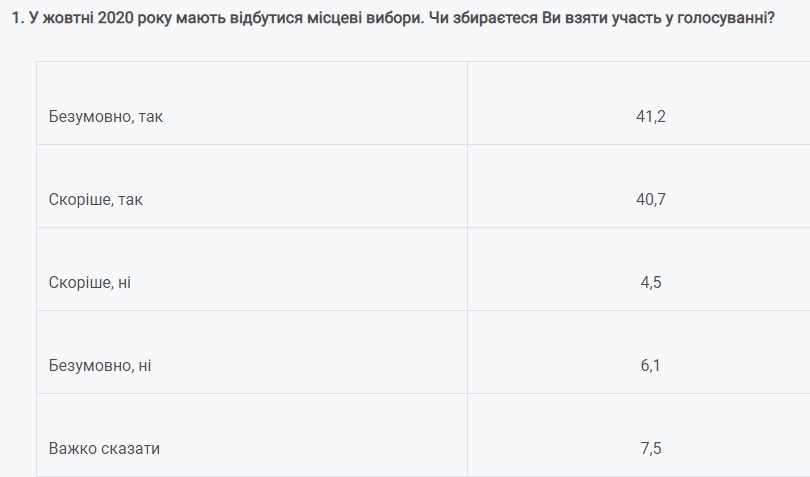Click the empty top-left header cell
This screenshot has width=810, height=477.
pos(251,79)
